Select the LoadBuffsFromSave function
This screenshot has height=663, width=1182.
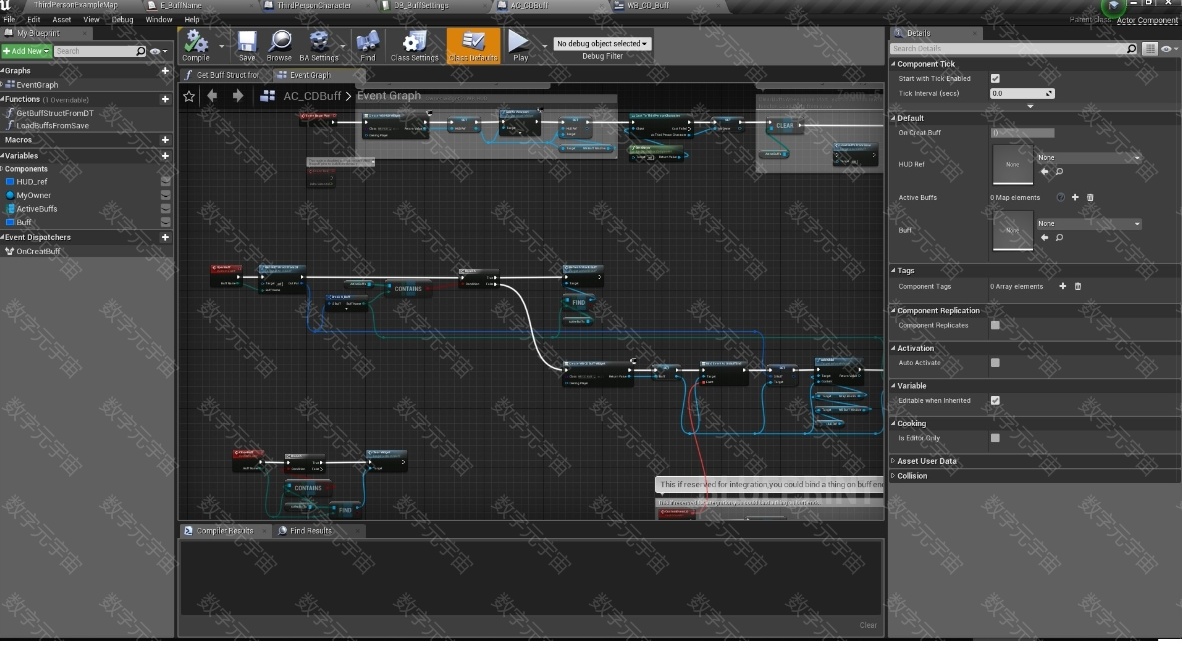[52, 126]
